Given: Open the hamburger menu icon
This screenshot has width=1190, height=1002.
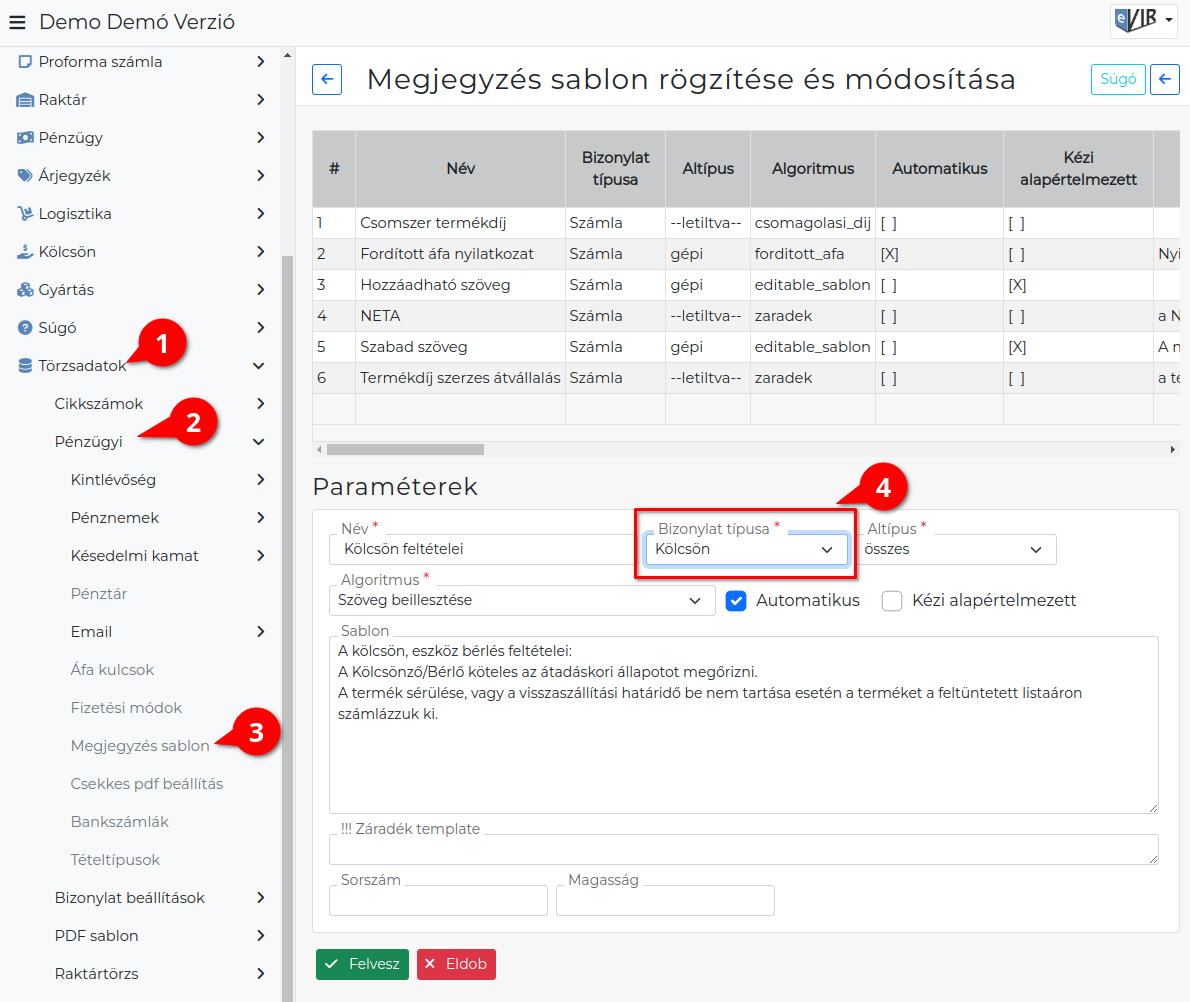Looking at the screenshot, I should (x=17, y=23).
